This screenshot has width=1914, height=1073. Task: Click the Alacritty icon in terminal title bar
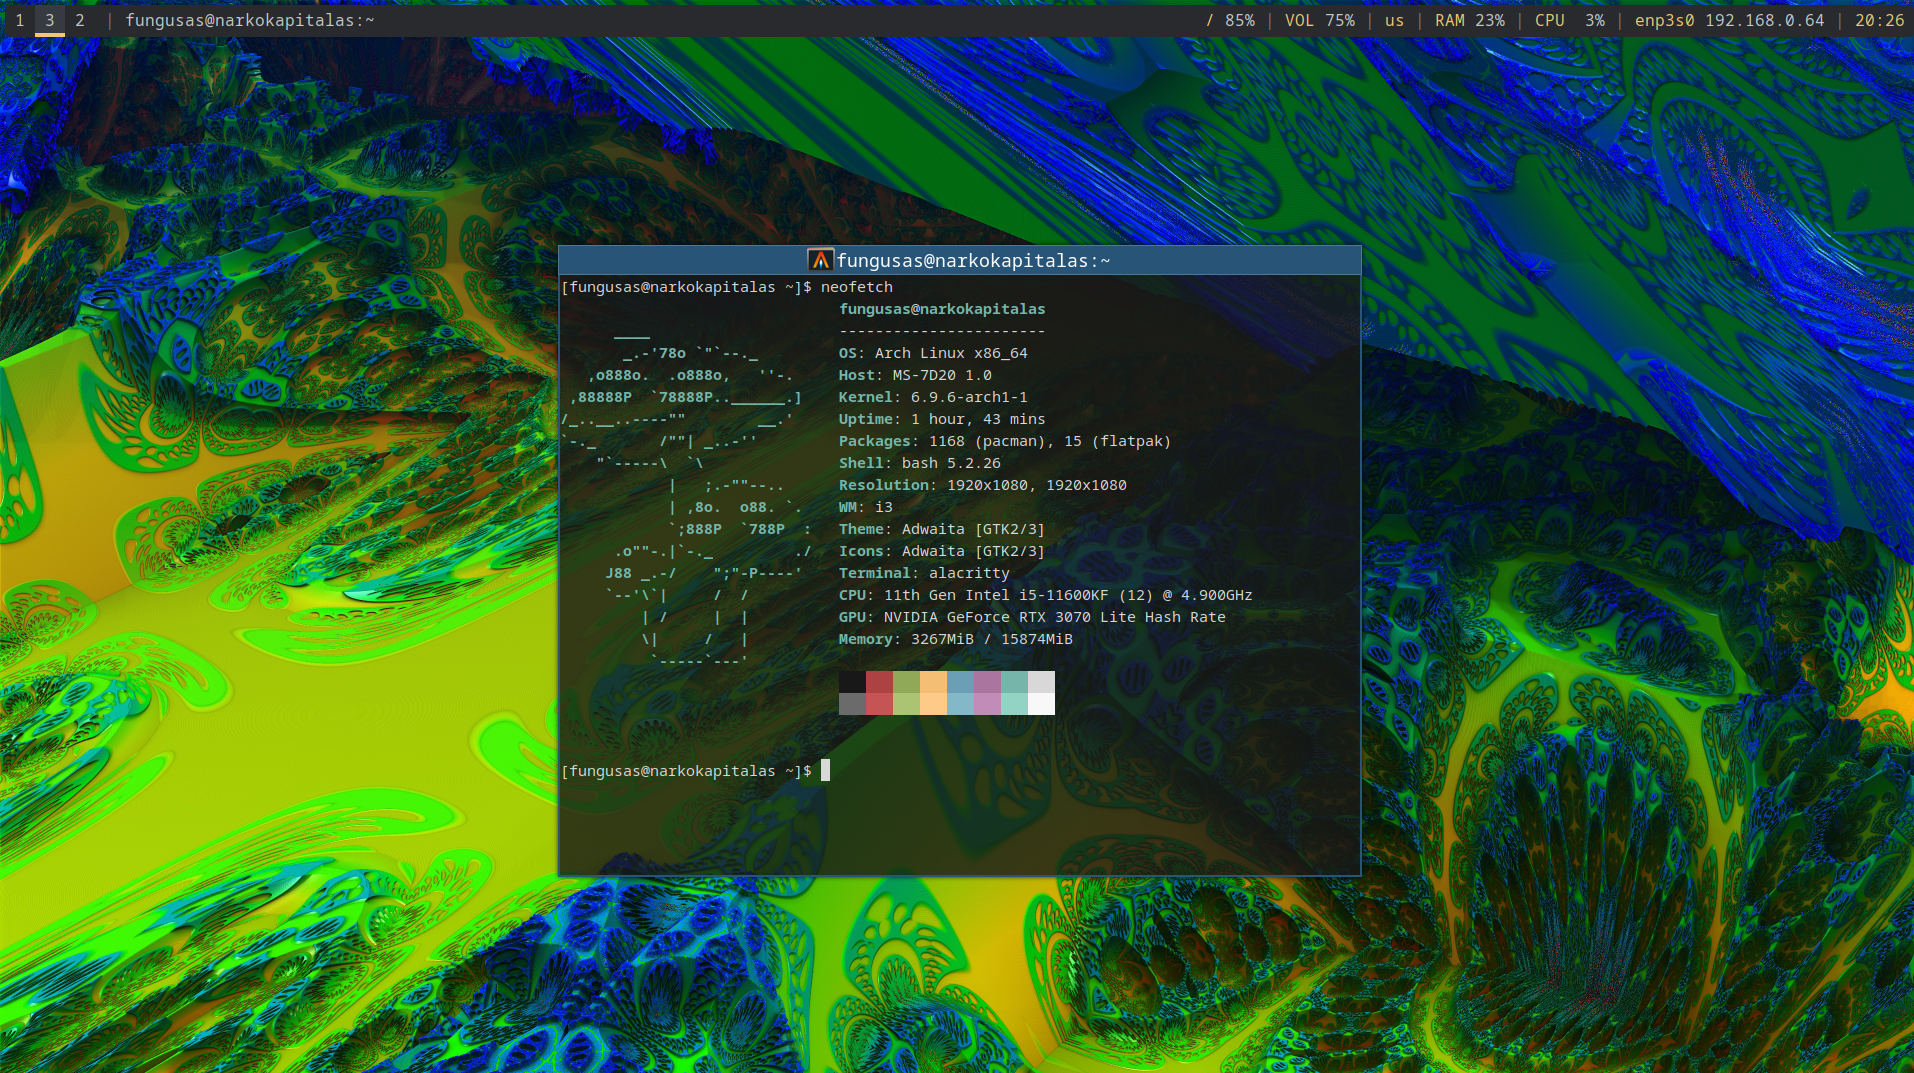820,260
